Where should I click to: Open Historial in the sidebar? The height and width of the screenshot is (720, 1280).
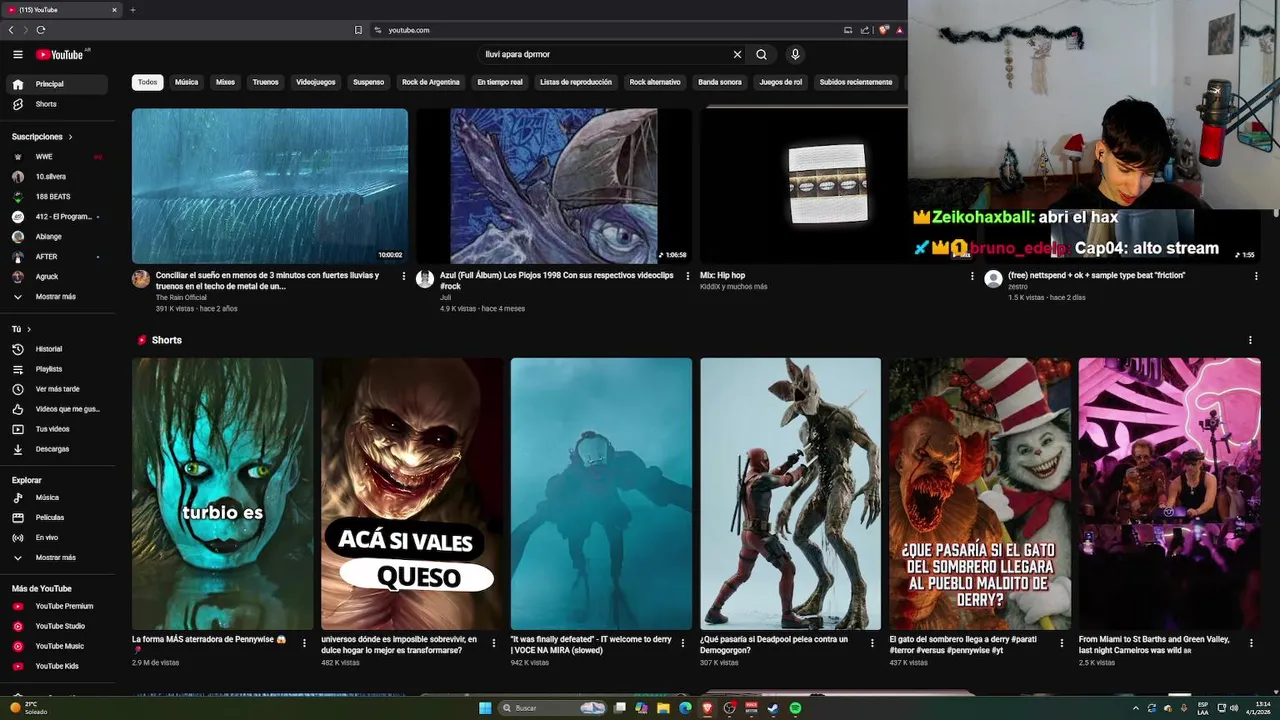click(56, 349)
